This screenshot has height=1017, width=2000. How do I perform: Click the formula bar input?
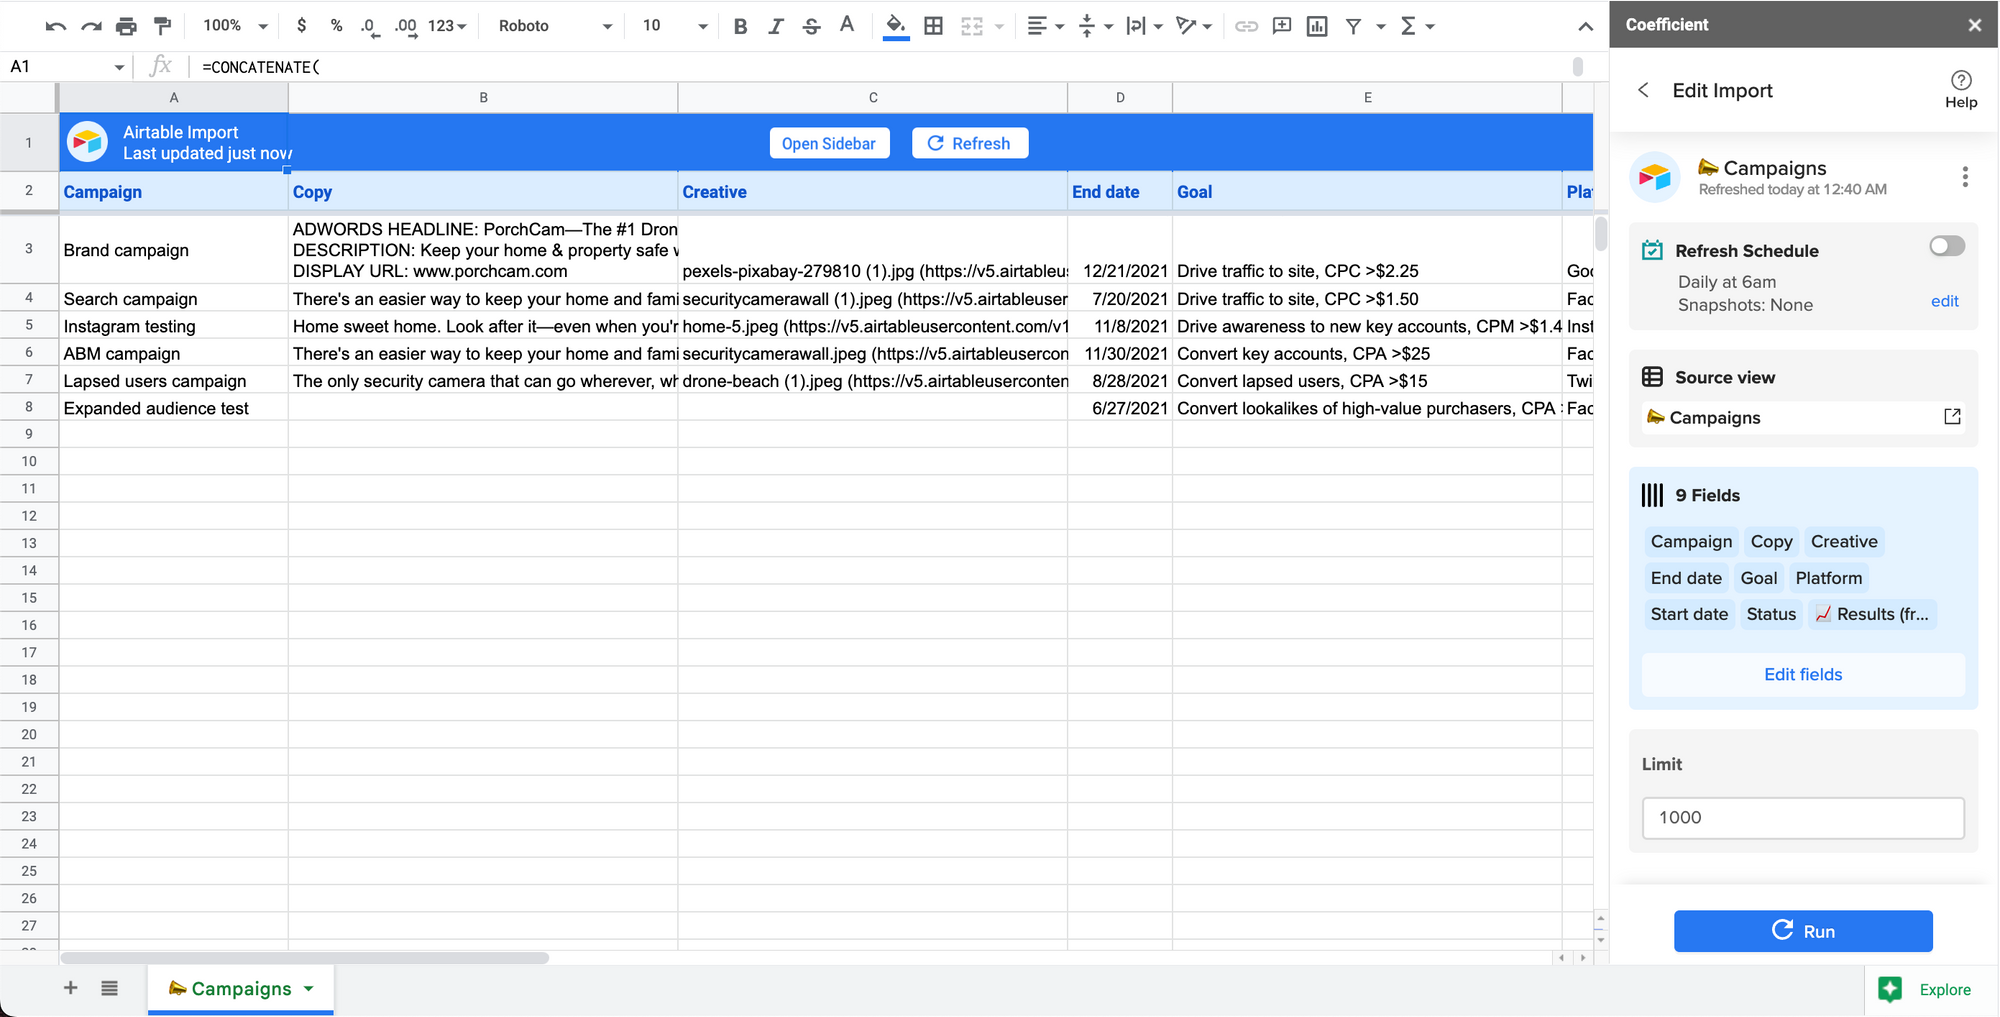(x=880, y=67)
